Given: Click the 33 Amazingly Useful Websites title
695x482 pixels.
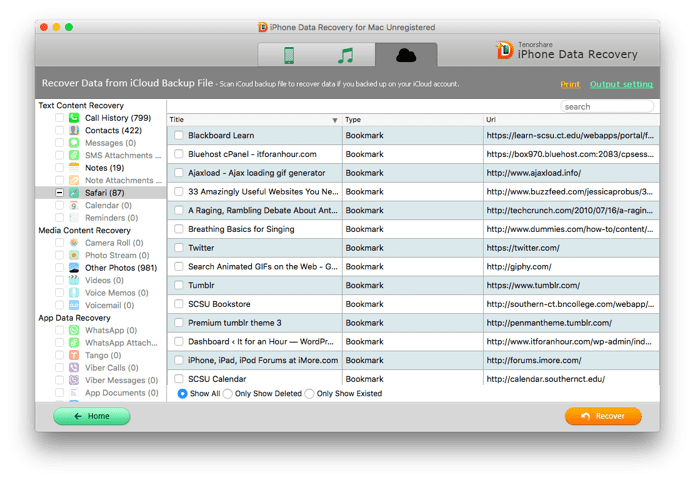Looking at the screenshot, I should pos(263,192).
